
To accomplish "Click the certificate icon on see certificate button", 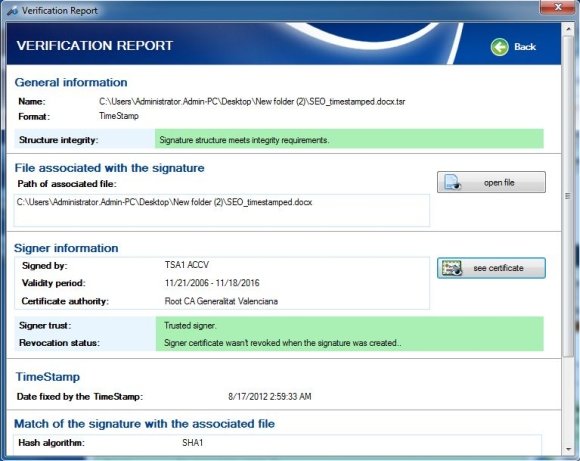I will click(x=452, y=268).
